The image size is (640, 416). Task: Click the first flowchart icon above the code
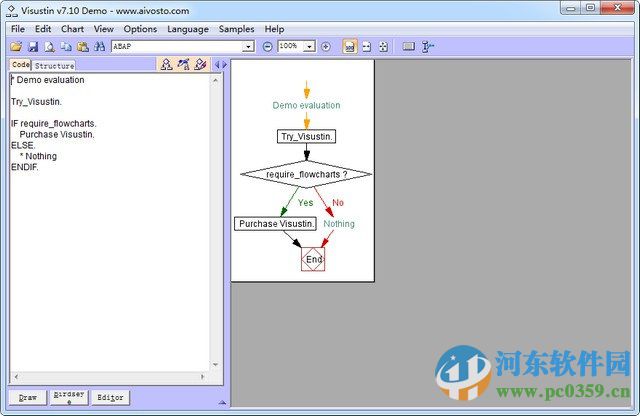[x=167, y=64]
